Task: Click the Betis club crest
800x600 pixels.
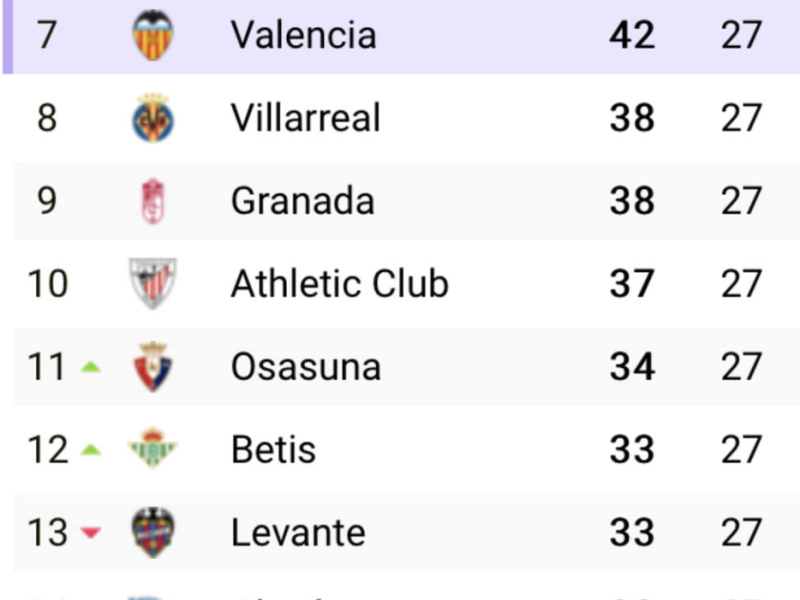Action: point(153,449)
